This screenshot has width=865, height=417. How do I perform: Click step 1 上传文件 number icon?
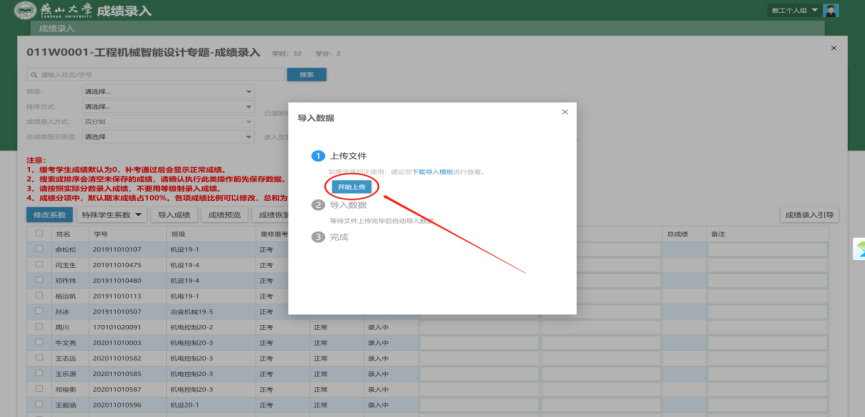[x=318, y=156]
